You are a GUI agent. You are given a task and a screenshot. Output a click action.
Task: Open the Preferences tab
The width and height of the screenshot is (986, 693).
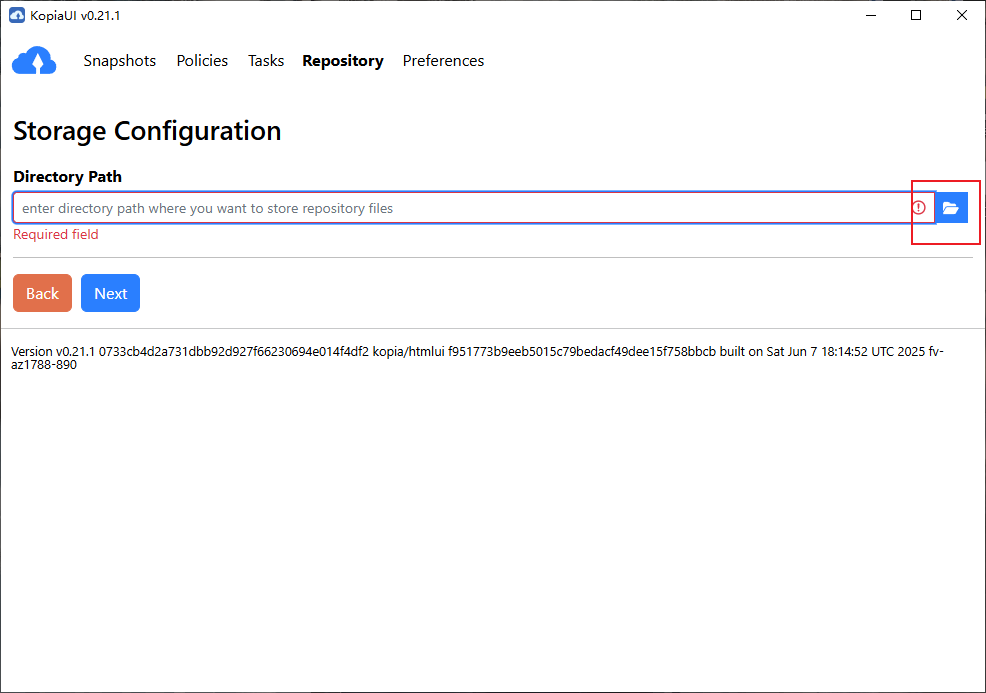pos(443,61)
